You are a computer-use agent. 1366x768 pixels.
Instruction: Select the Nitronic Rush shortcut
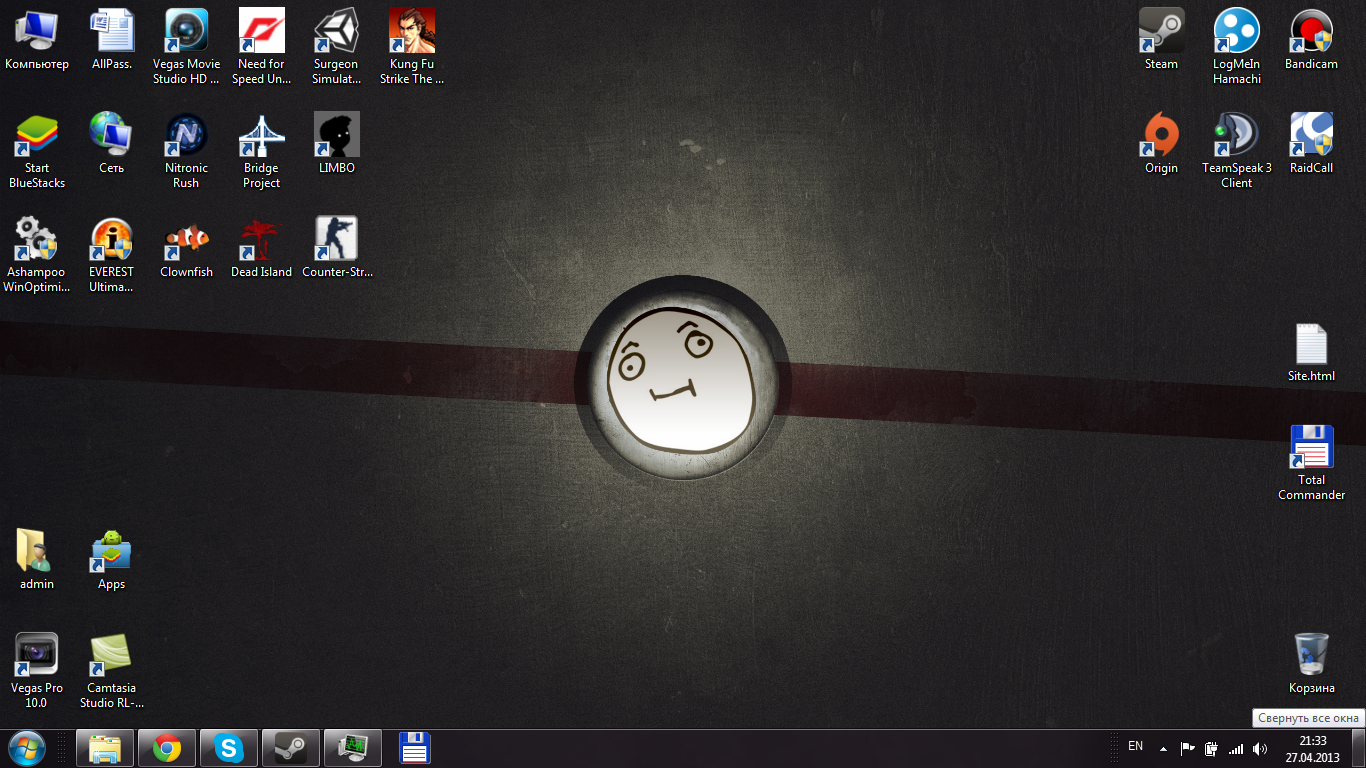coord(186,150)
